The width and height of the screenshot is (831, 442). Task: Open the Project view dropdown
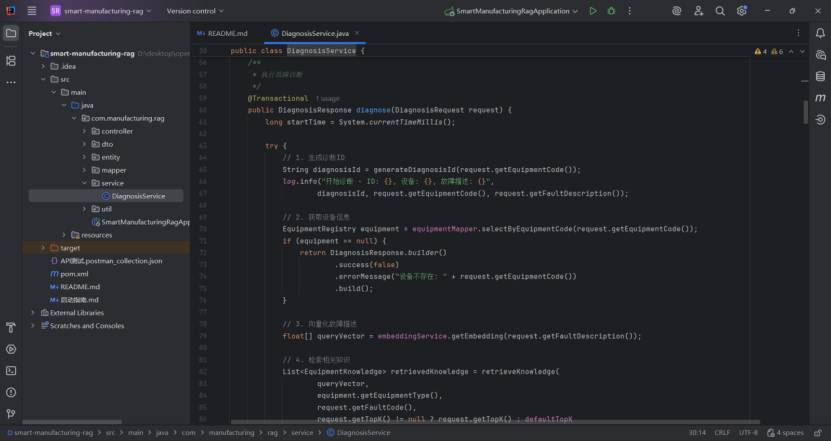tap(45, 33)
